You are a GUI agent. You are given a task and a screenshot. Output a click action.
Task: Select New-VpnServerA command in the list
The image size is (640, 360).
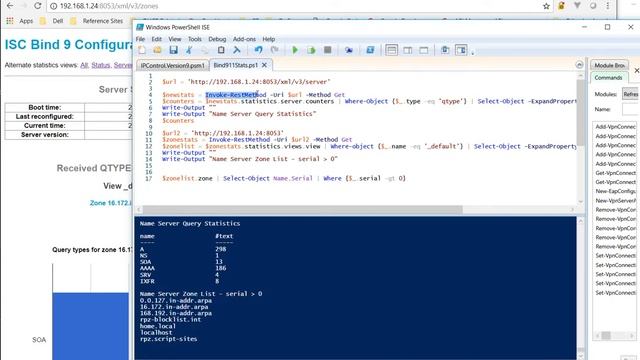(616, 200)
